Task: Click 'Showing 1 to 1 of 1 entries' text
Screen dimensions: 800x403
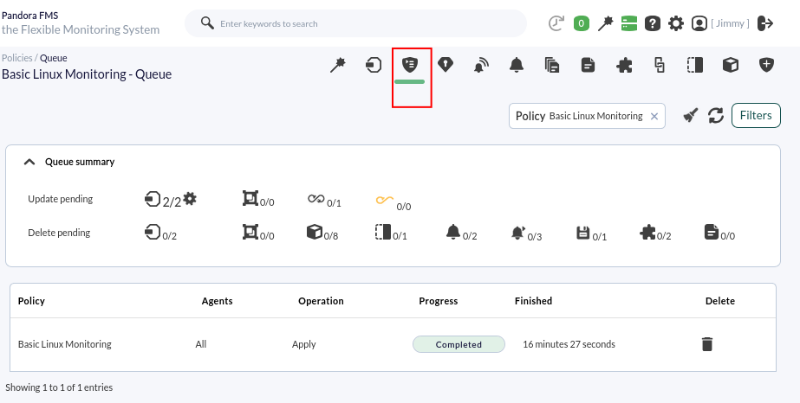Action: click(x=59, y=387)
